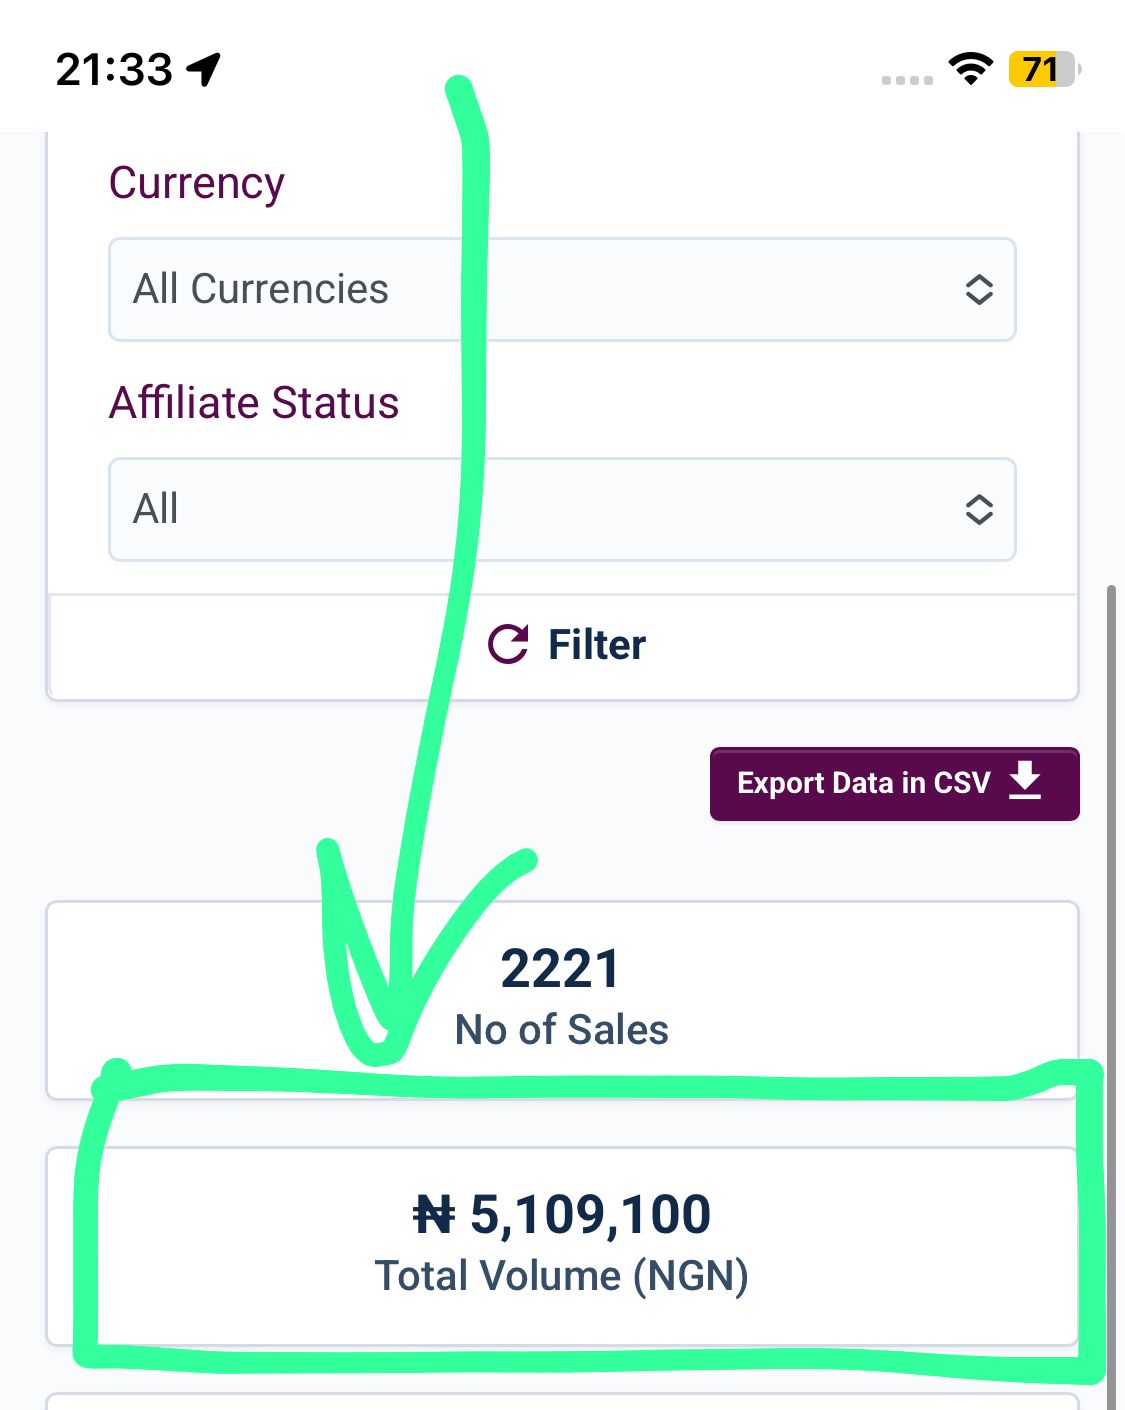Click the page scrollbar on right edge
Viewport: 1125px width, 1410px height.
pyautogui.click(x=1111, y=900)
